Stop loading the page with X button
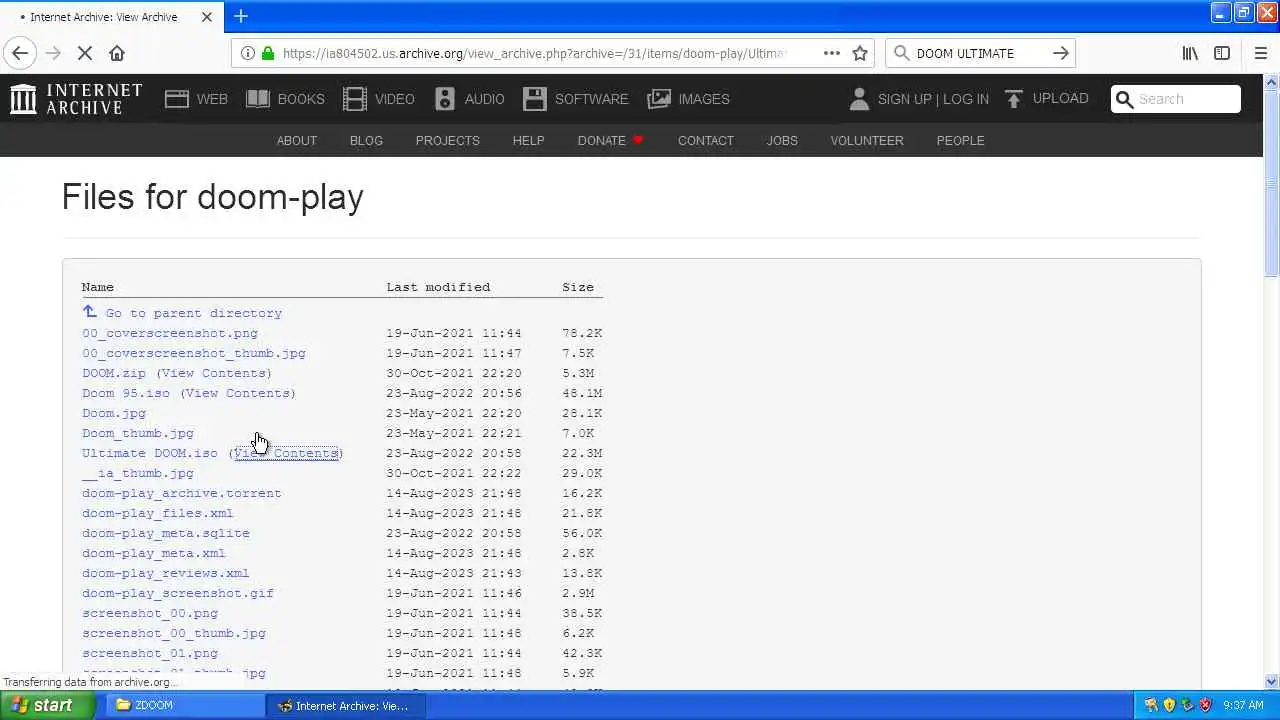The height and width of the screenshot is (720, 1280). point(85,53)
